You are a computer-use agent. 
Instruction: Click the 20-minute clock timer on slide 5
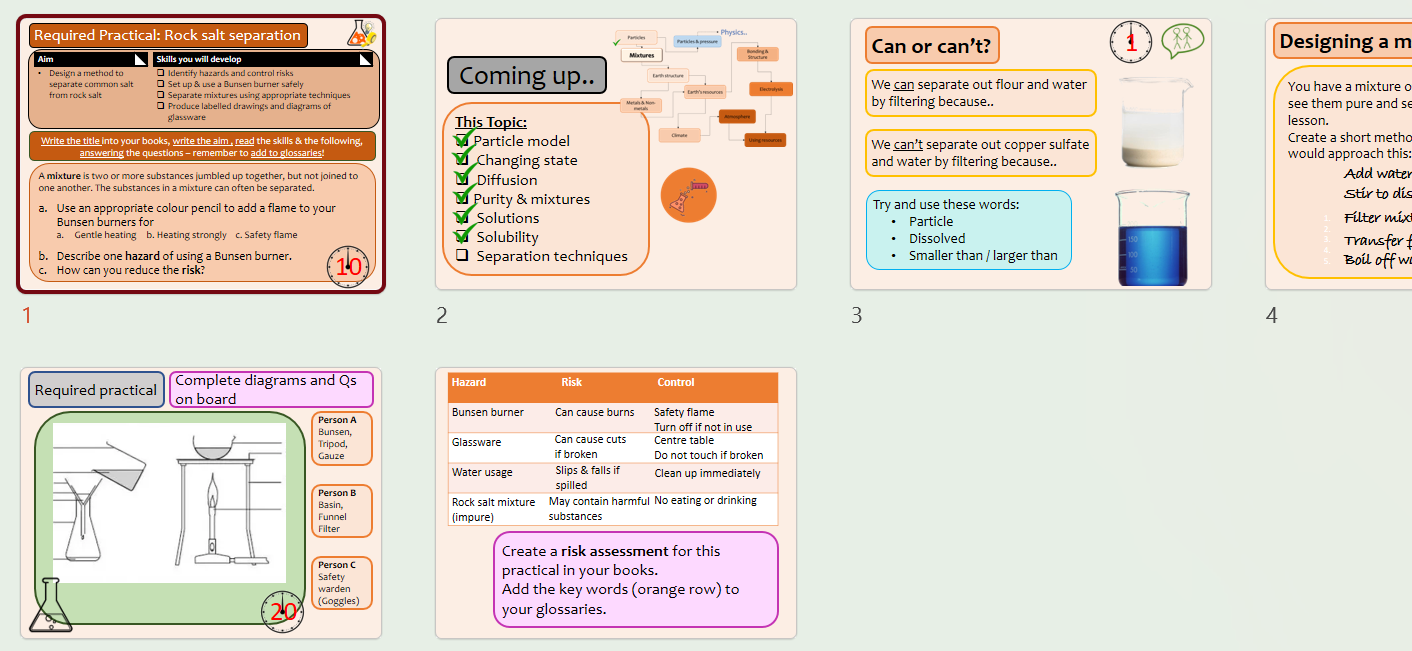[x=283, y=611]
